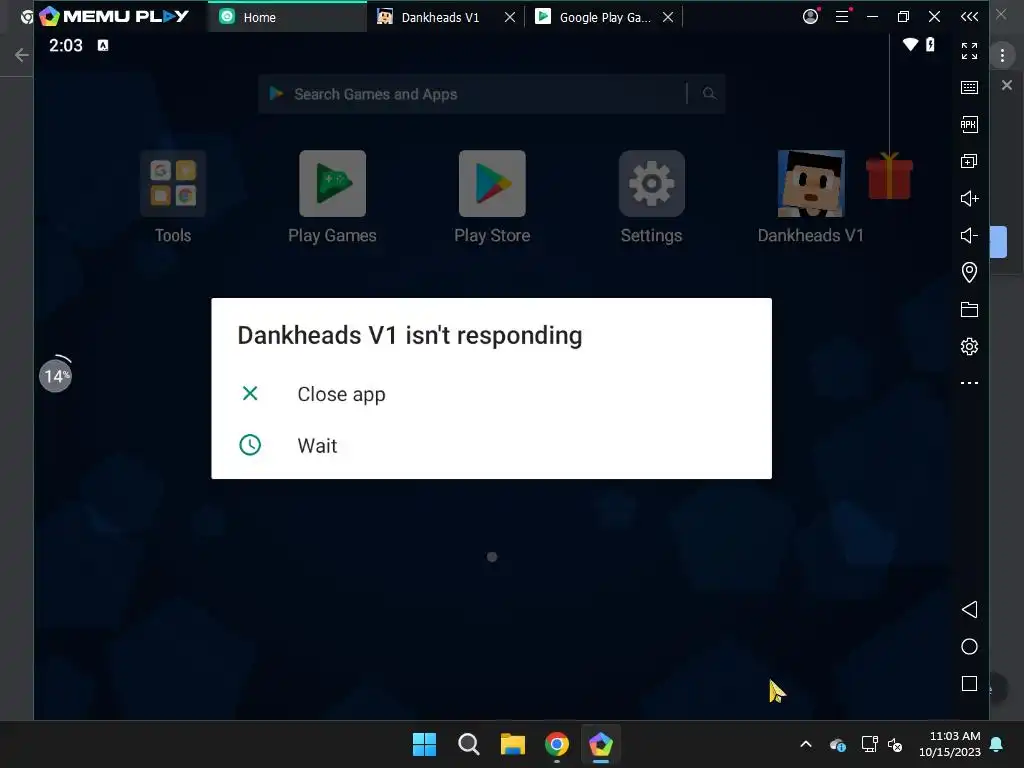Expand more tools with three dots
Image resolution: width=1024 pixels, height=768 pixels.
point(969,383)
